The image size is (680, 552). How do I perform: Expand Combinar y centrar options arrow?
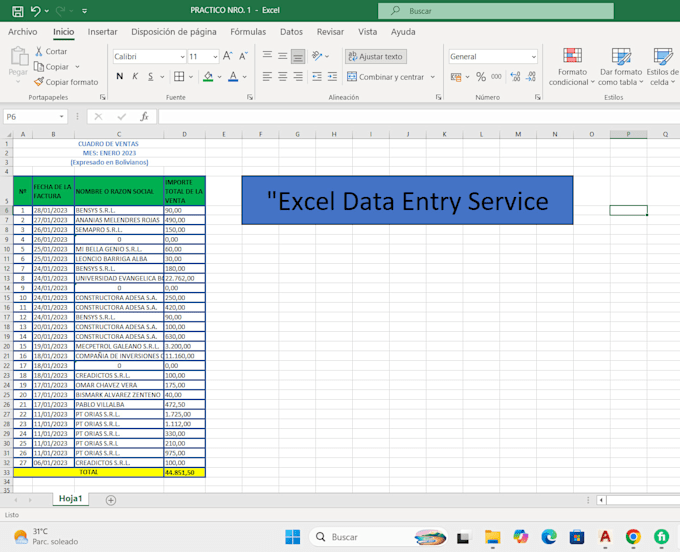(x=432, y=77)
